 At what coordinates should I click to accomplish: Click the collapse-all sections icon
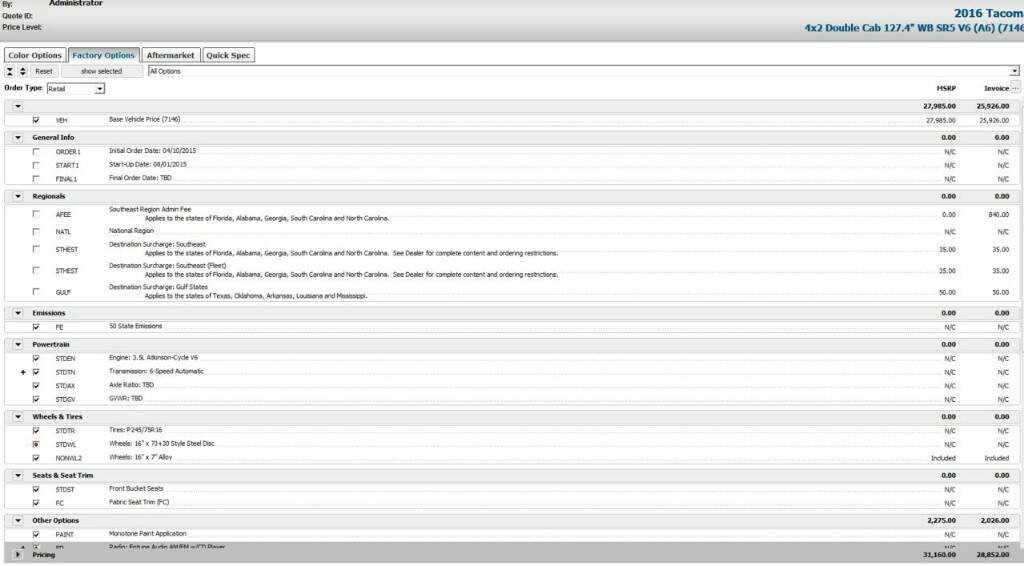[x=10, y=71]
